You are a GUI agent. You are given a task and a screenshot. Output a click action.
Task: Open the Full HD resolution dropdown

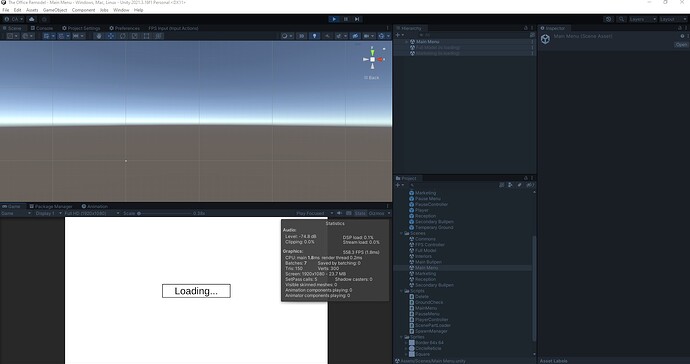(92, 213)
